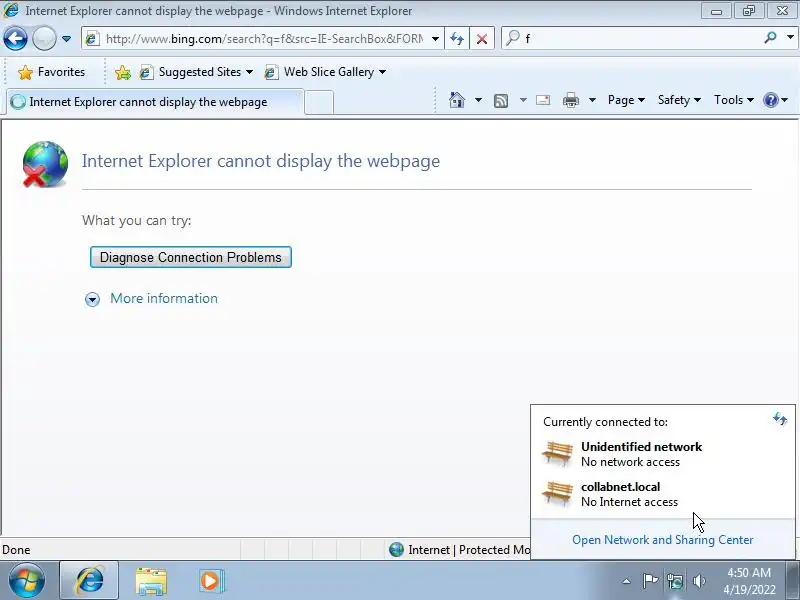Open Action Center flag icon

coord(650,581)
